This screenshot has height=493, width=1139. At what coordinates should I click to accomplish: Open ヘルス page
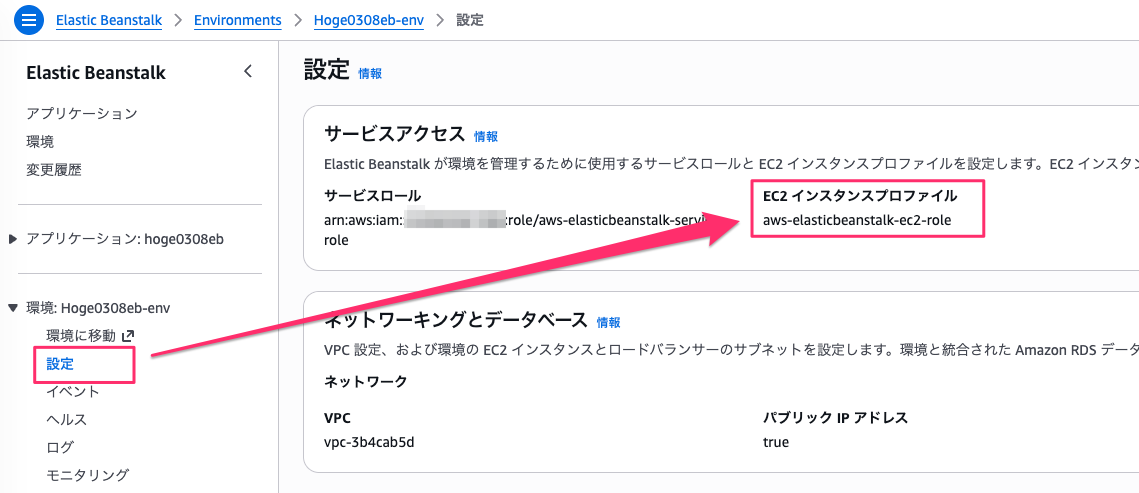pos(67,420)
